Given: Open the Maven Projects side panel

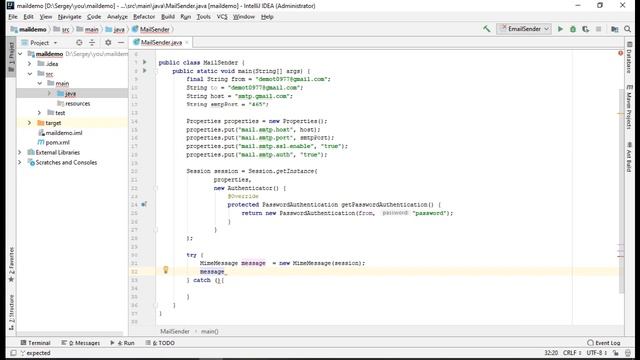Looking at the screenshot, I should pos(629,107).
